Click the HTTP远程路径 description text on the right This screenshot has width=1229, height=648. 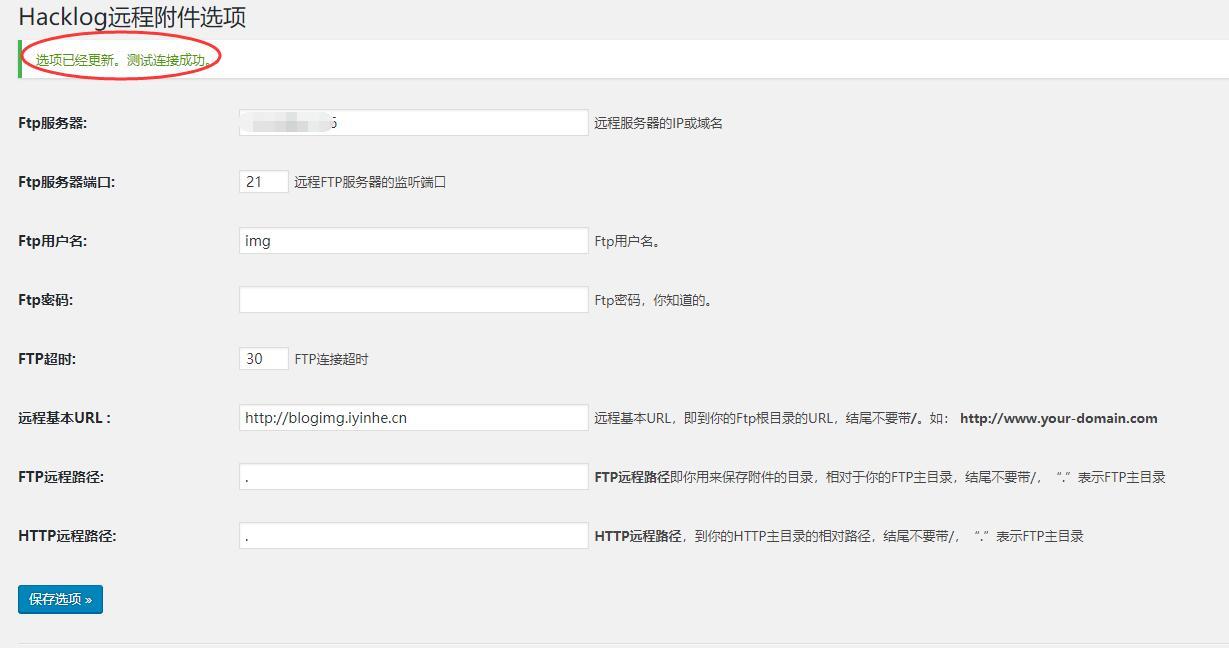point(839,536)
